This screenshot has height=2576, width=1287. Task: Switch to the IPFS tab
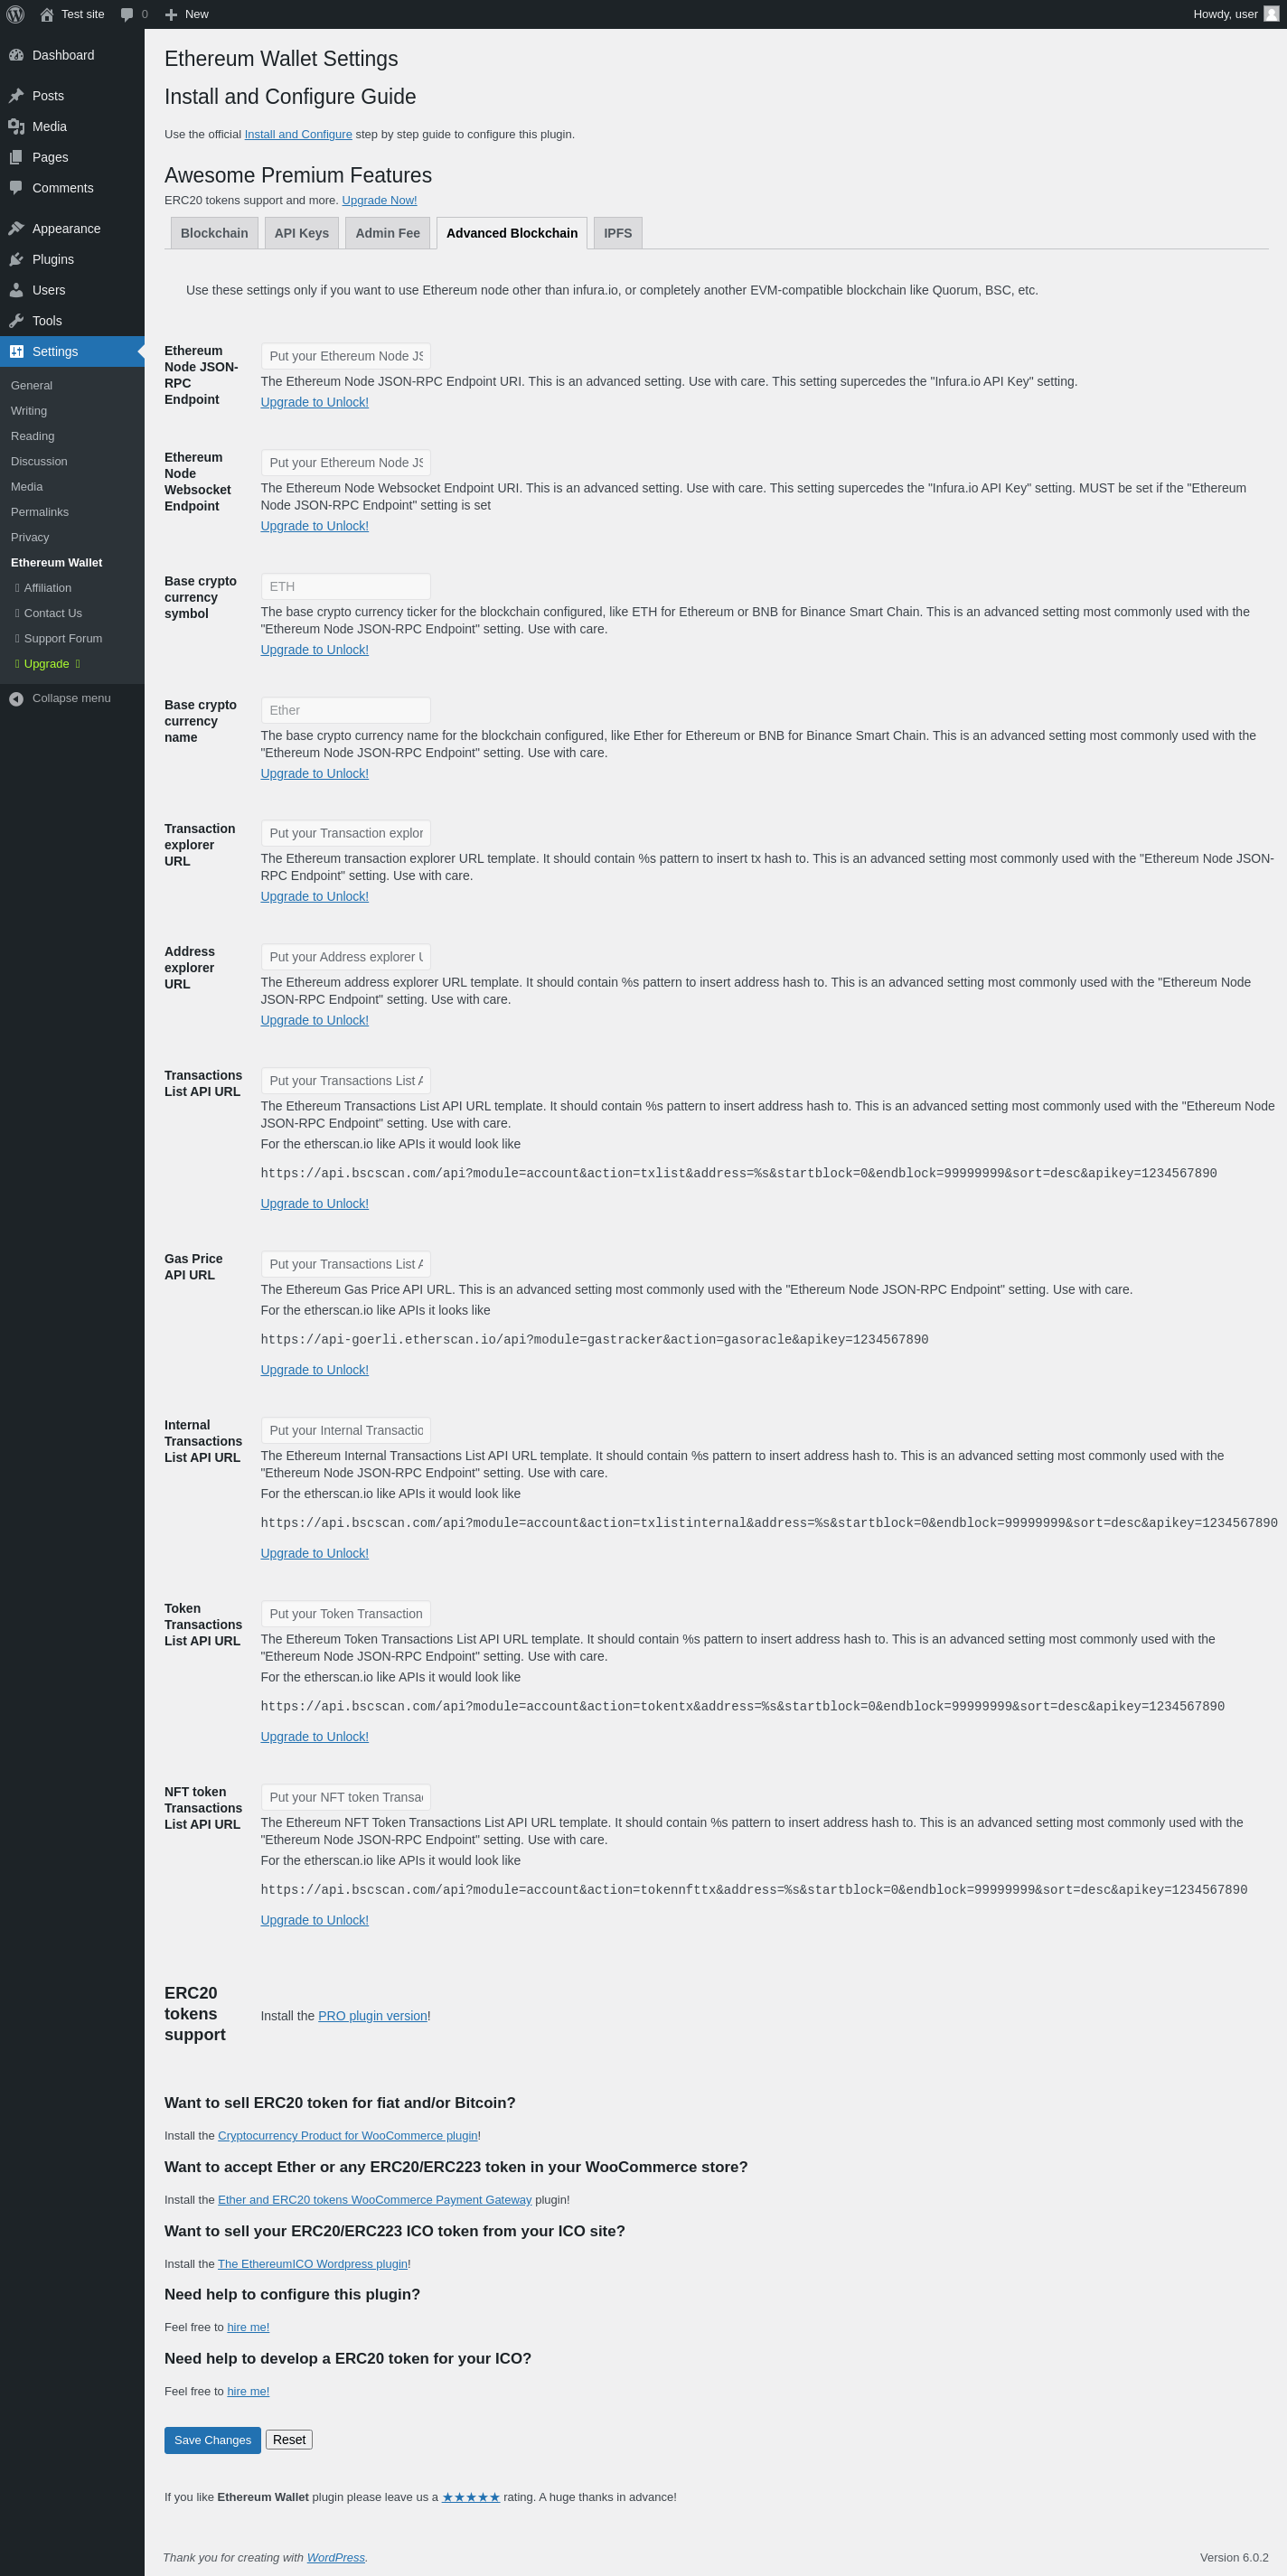click(618, 233)
